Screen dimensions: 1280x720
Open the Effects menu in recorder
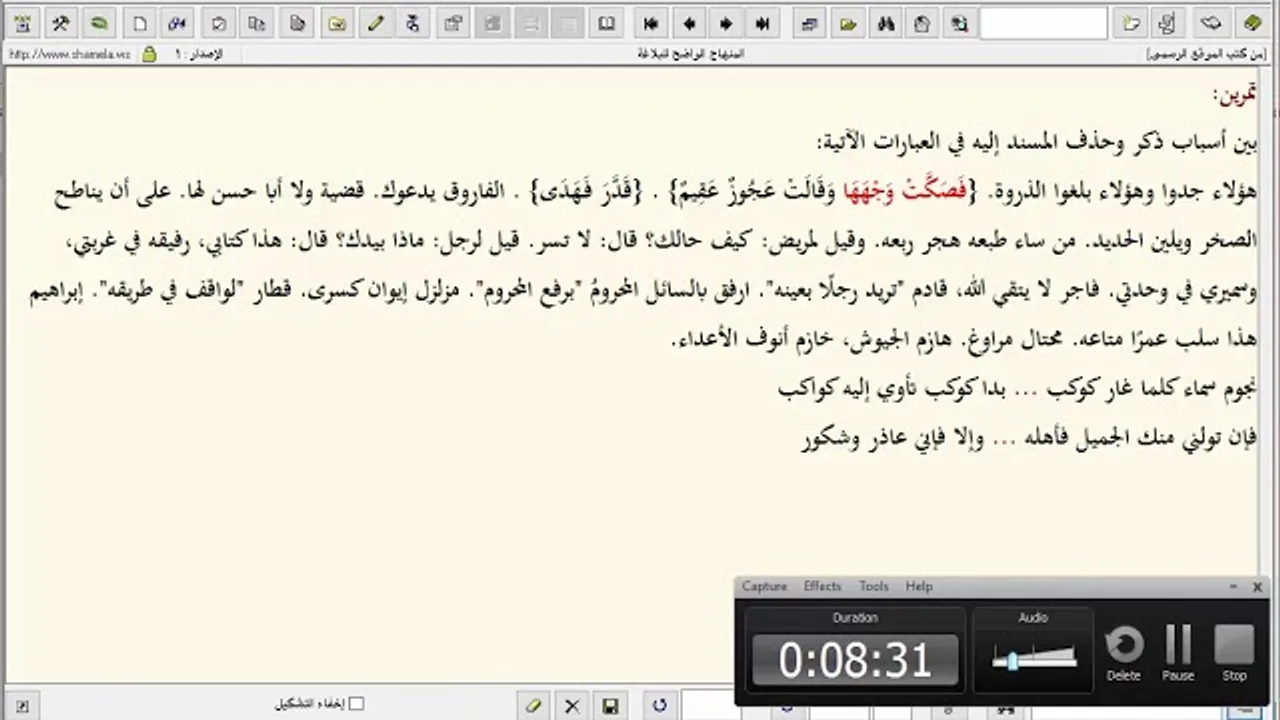click(823, 587)
